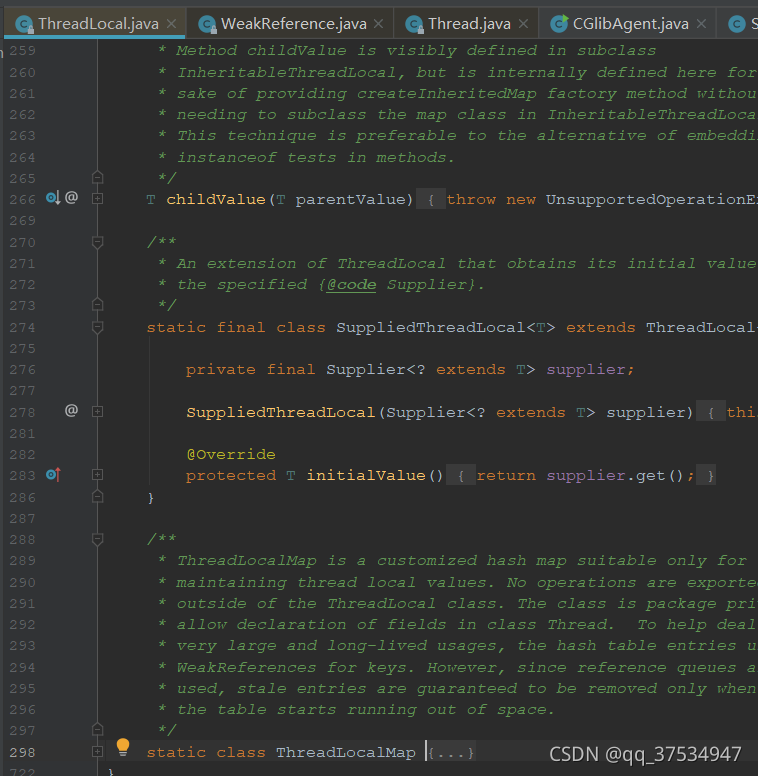Click the @ gutter marker on line 278
Viewport: 758px width, 776px height.
coord(71,410)
